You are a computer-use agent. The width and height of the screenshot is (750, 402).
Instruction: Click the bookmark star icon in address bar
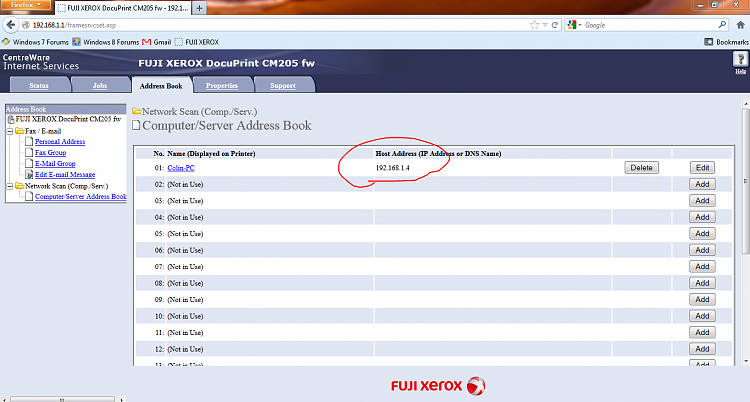tap(534, 25)
